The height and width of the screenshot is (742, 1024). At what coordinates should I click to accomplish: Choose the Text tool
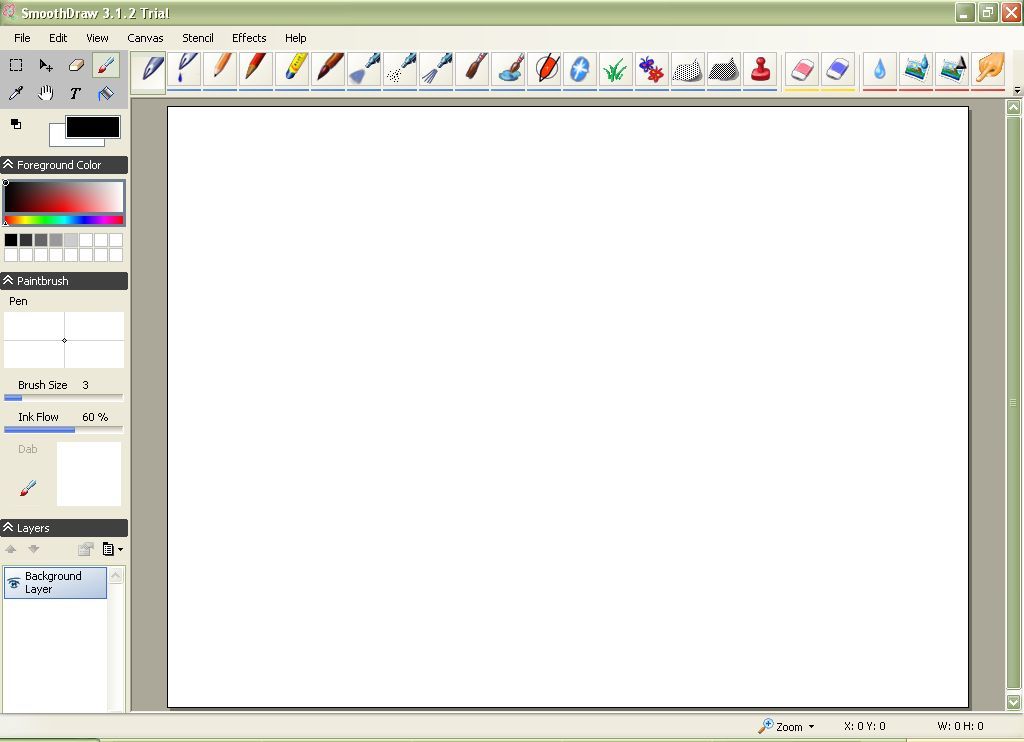74,93
